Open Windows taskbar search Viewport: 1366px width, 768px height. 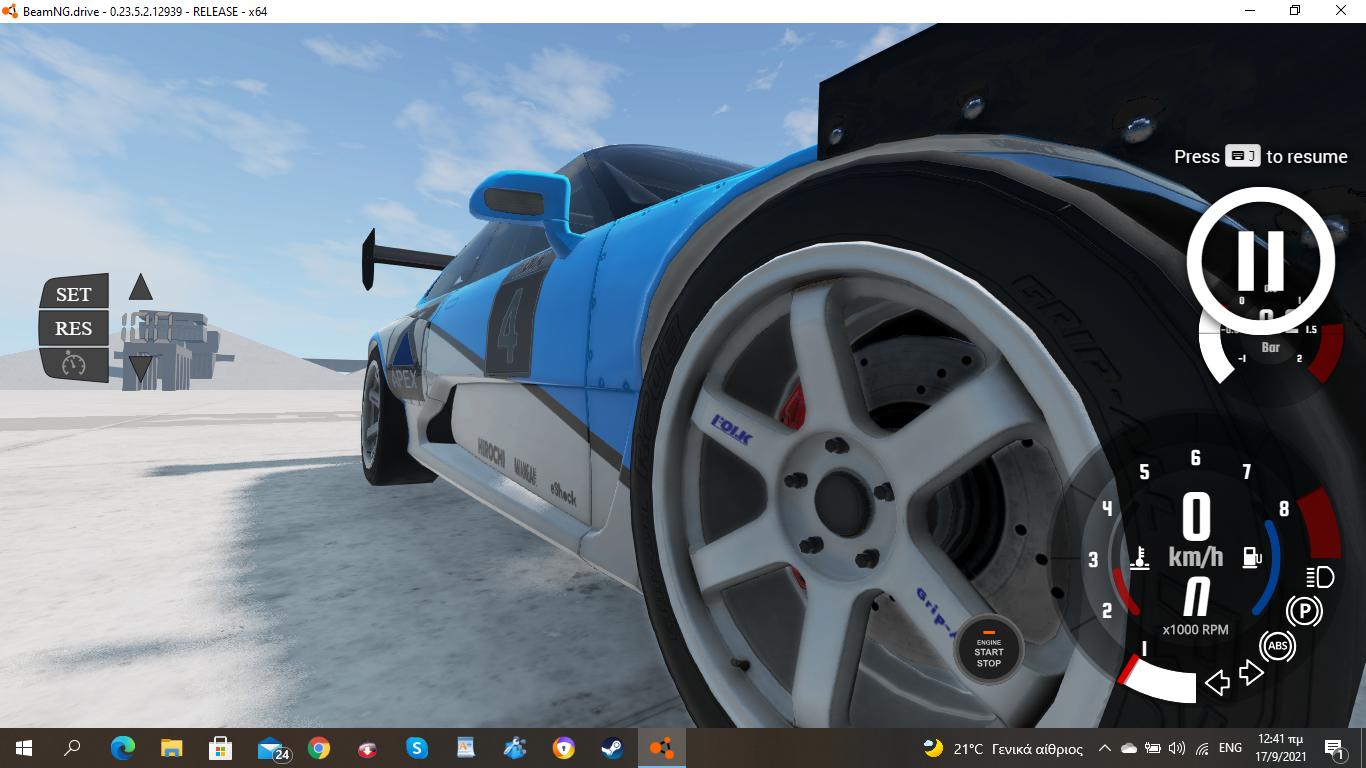72,747
